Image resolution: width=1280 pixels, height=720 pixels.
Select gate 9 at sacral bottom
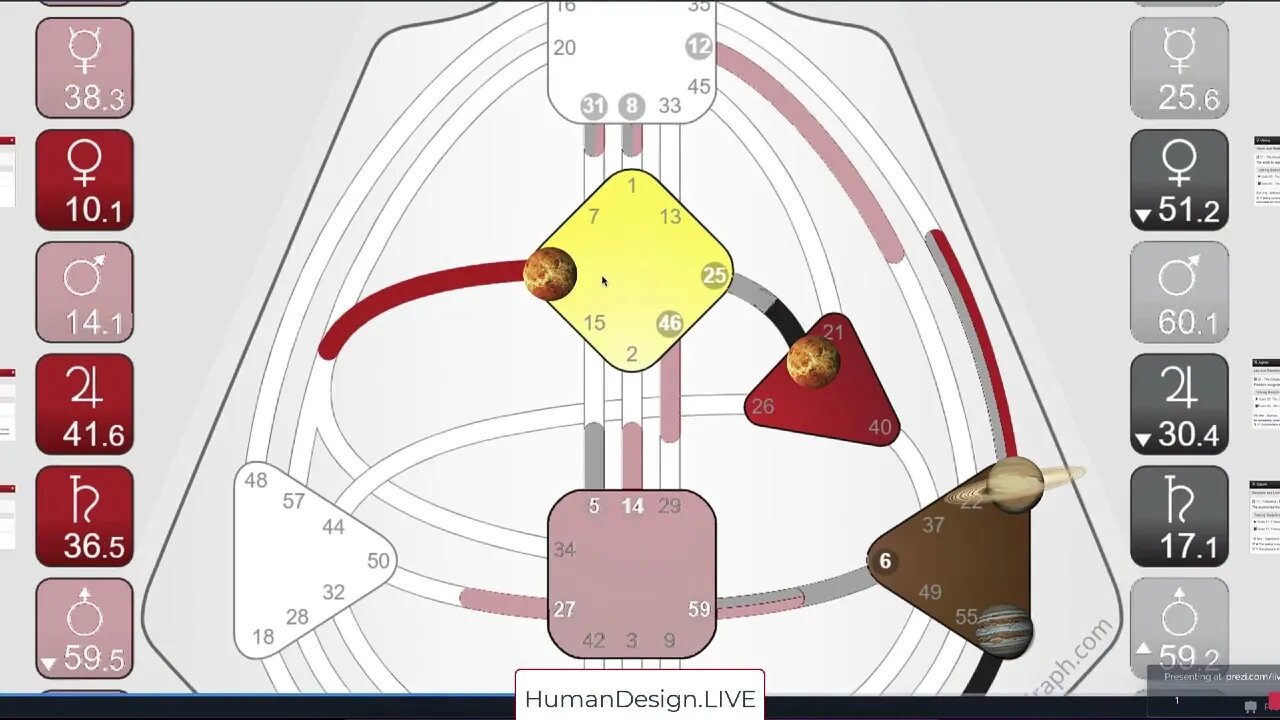coord(669,640)
